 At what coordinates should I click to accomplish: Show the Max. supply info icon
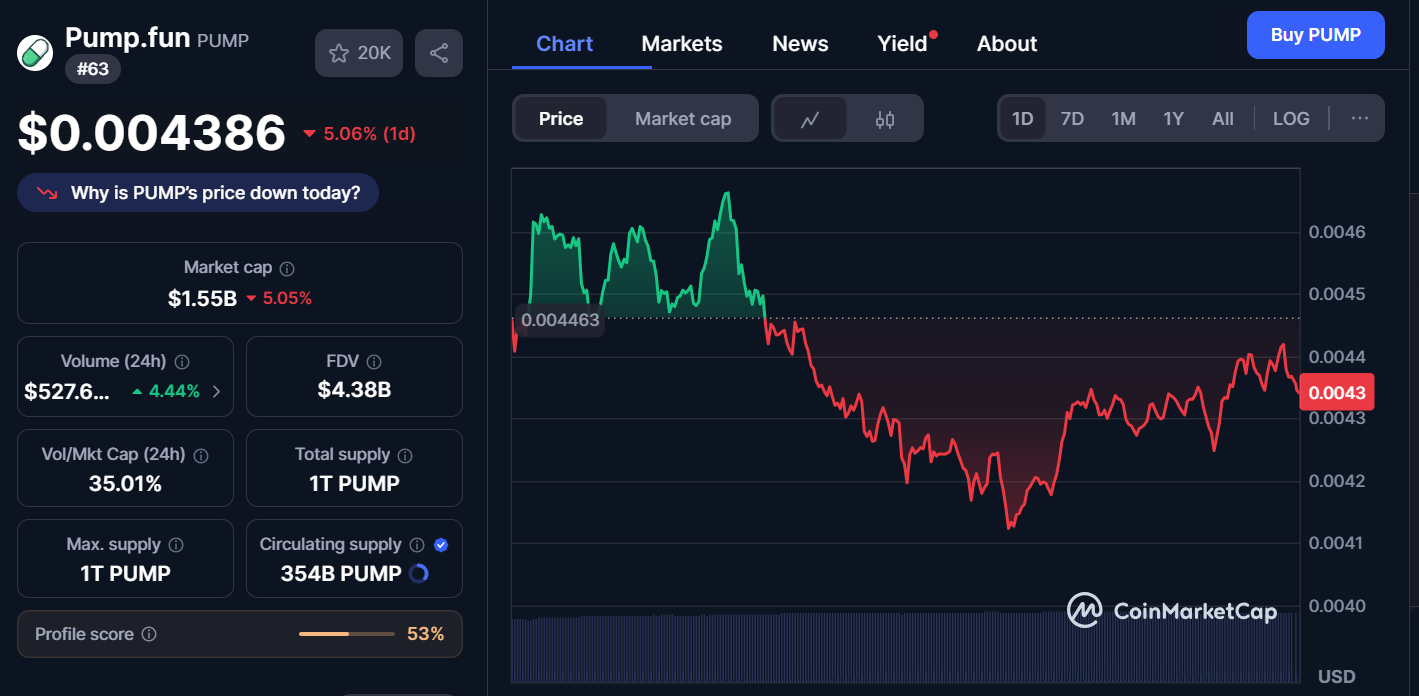pyautogui.click(x=176, y=545)
